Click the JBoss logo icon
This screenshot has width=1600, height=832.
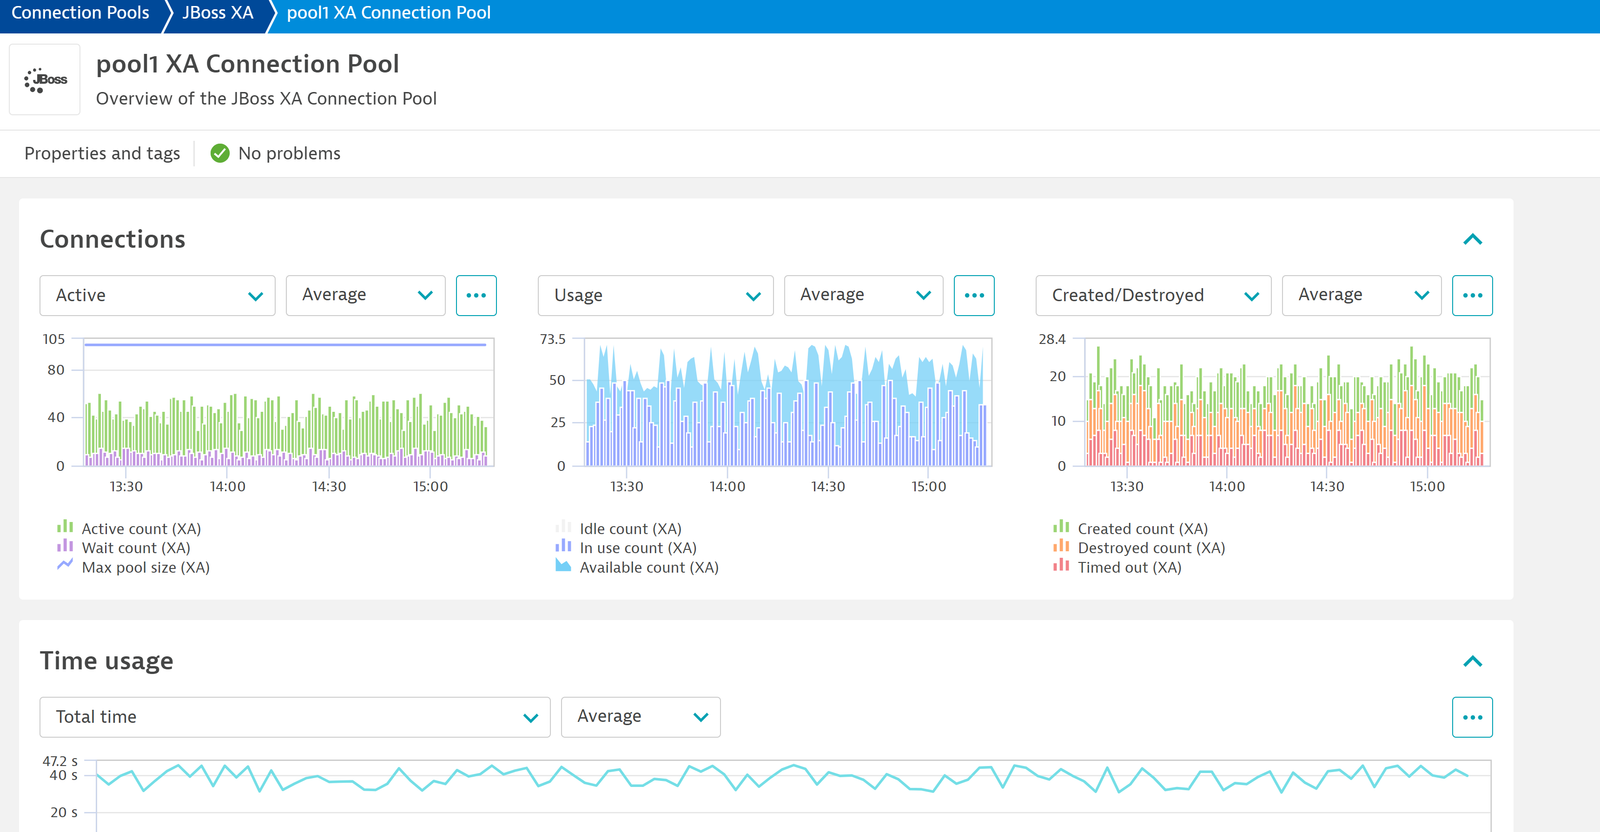(45, 80)
